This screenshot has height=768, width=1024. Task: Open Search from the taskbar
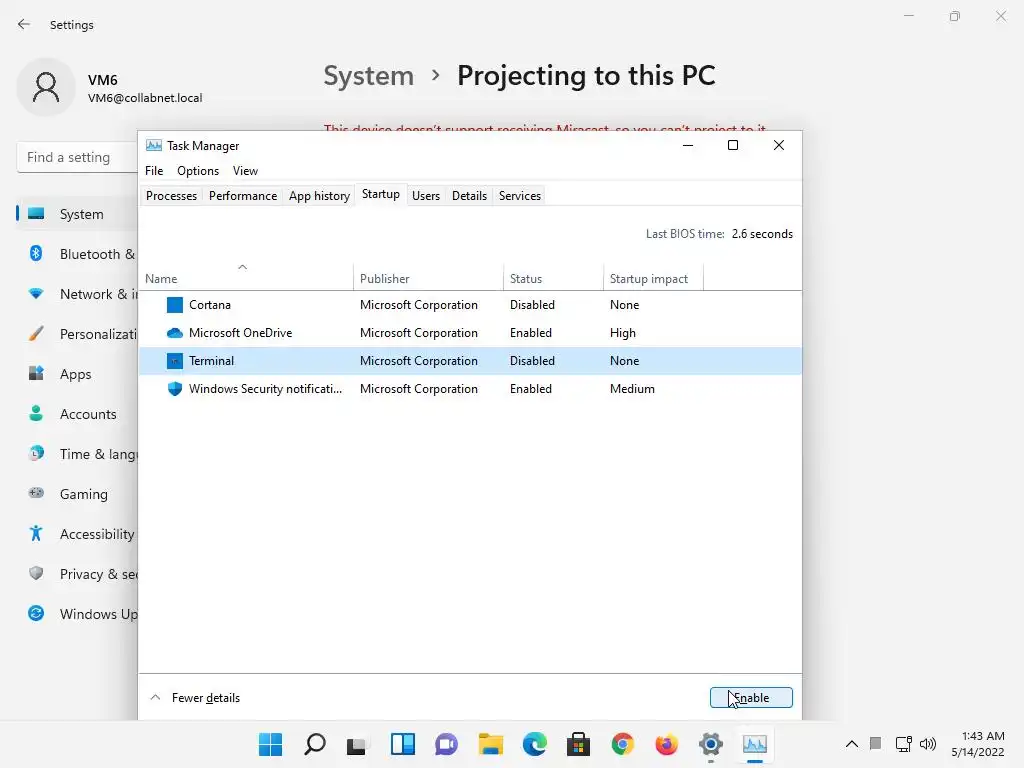click(x=315, y=744)
